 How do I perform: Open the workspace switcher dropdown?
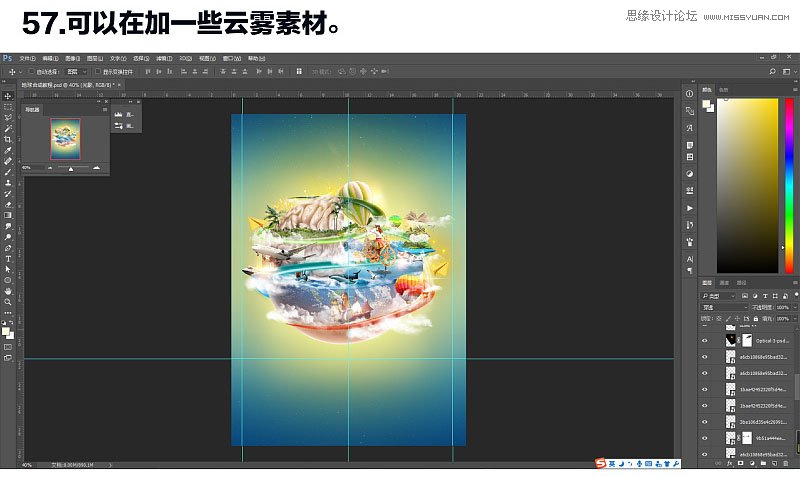point(789,72)
